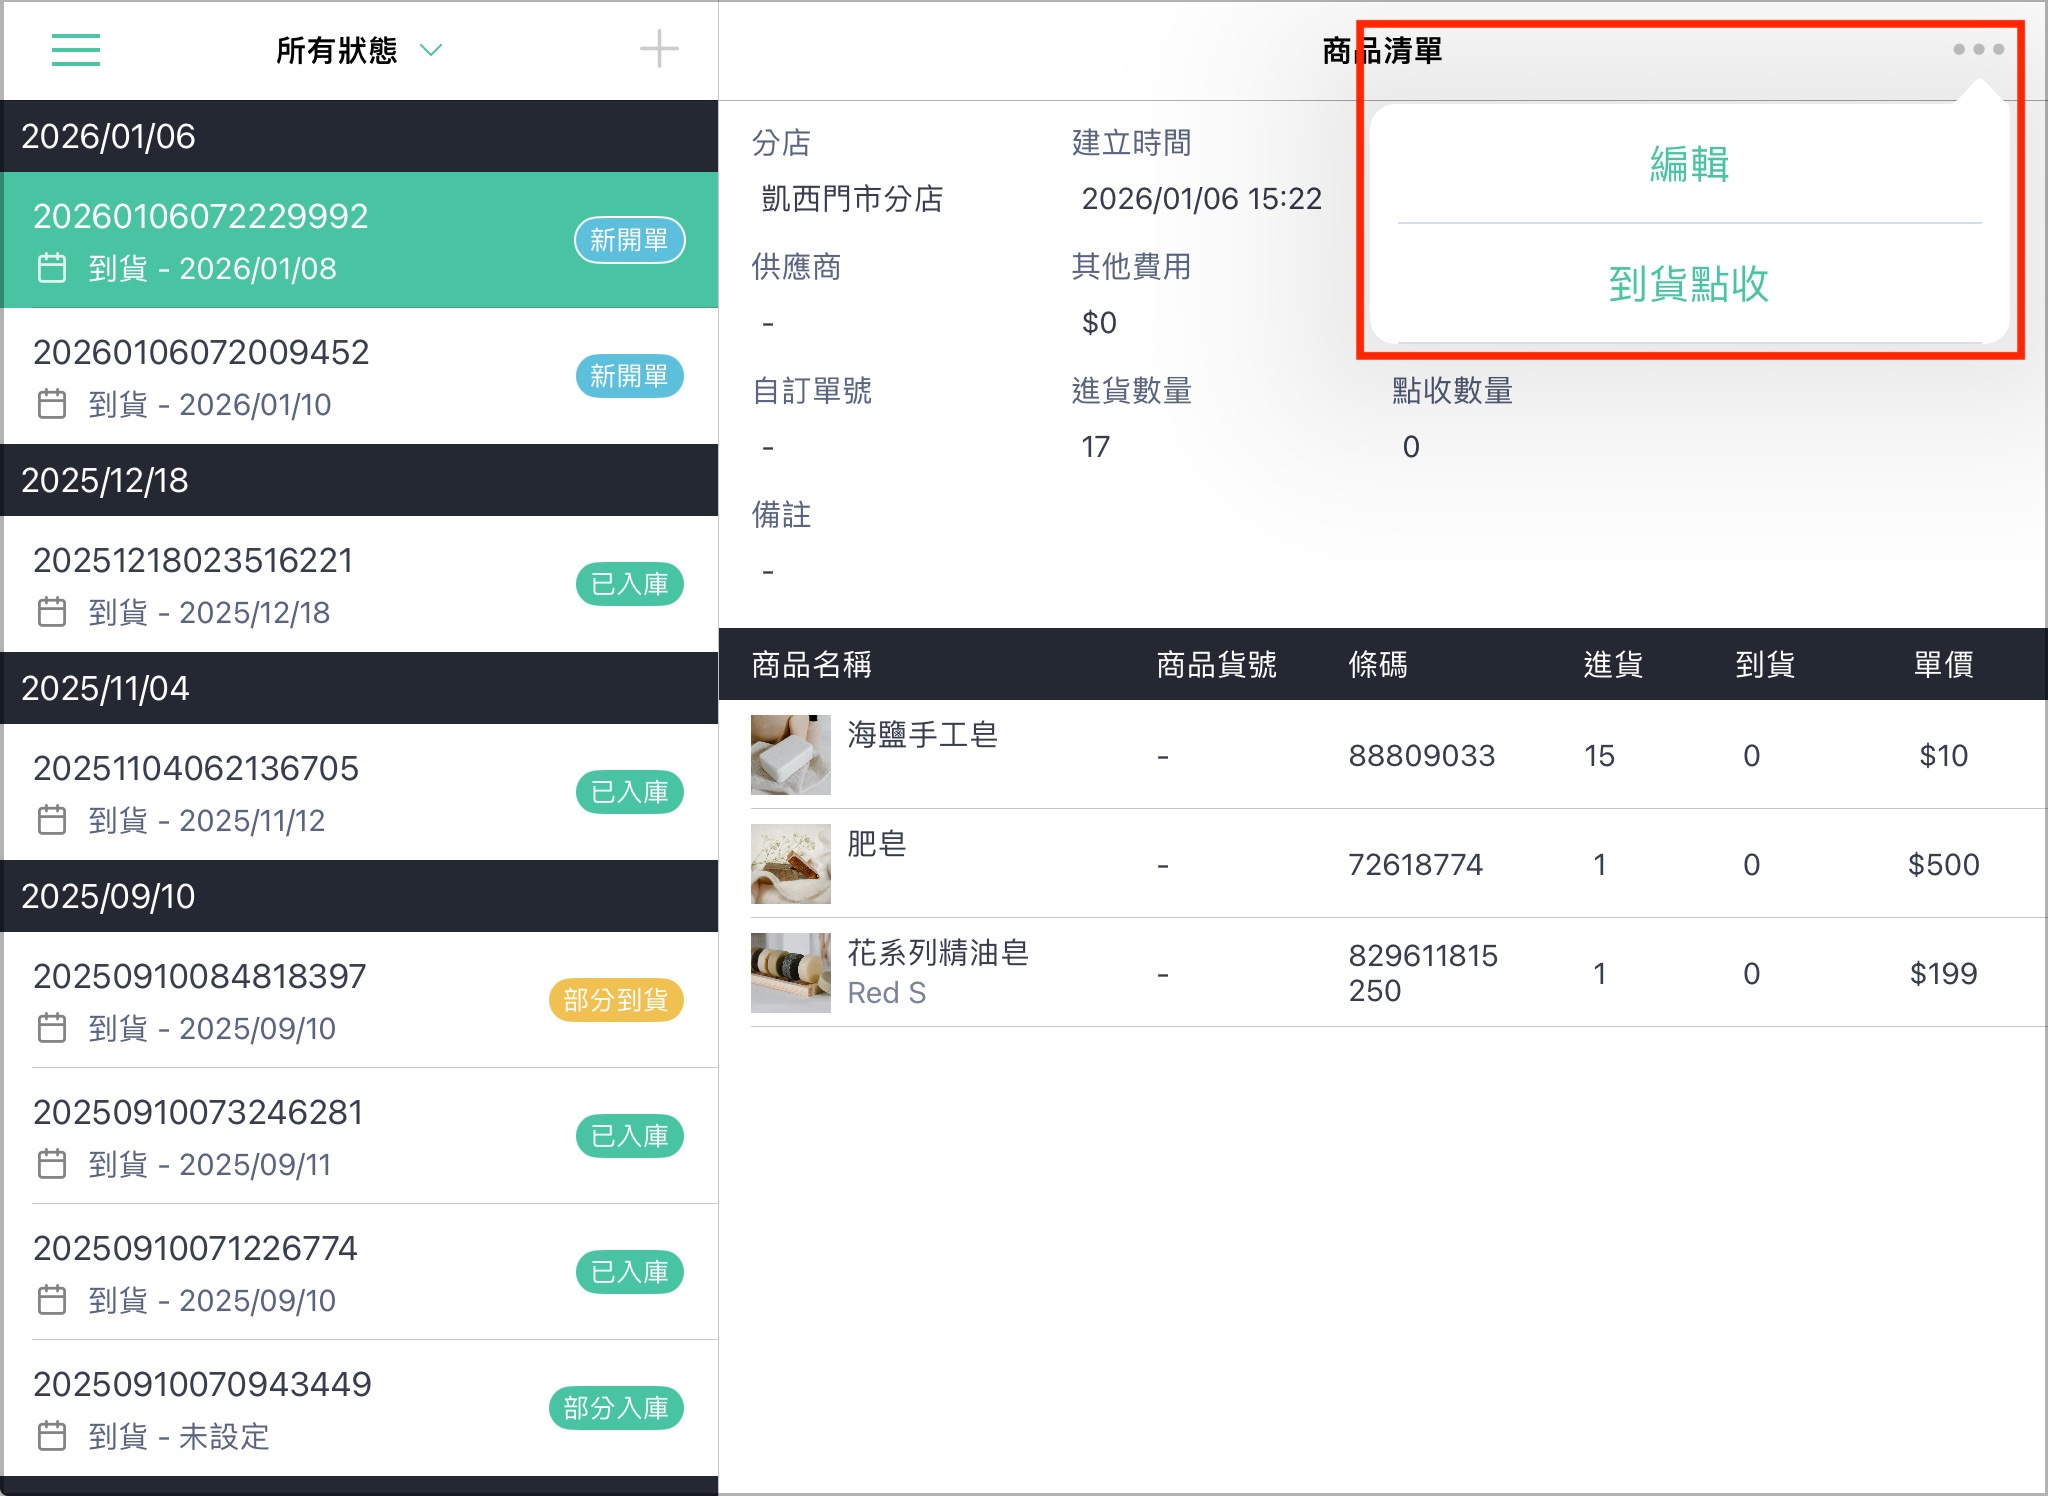This screenshot has width=2048, height=1496.
Task: Click the 2026/01/06 15:22 creation time
Action: click(x=1201, y=199)
